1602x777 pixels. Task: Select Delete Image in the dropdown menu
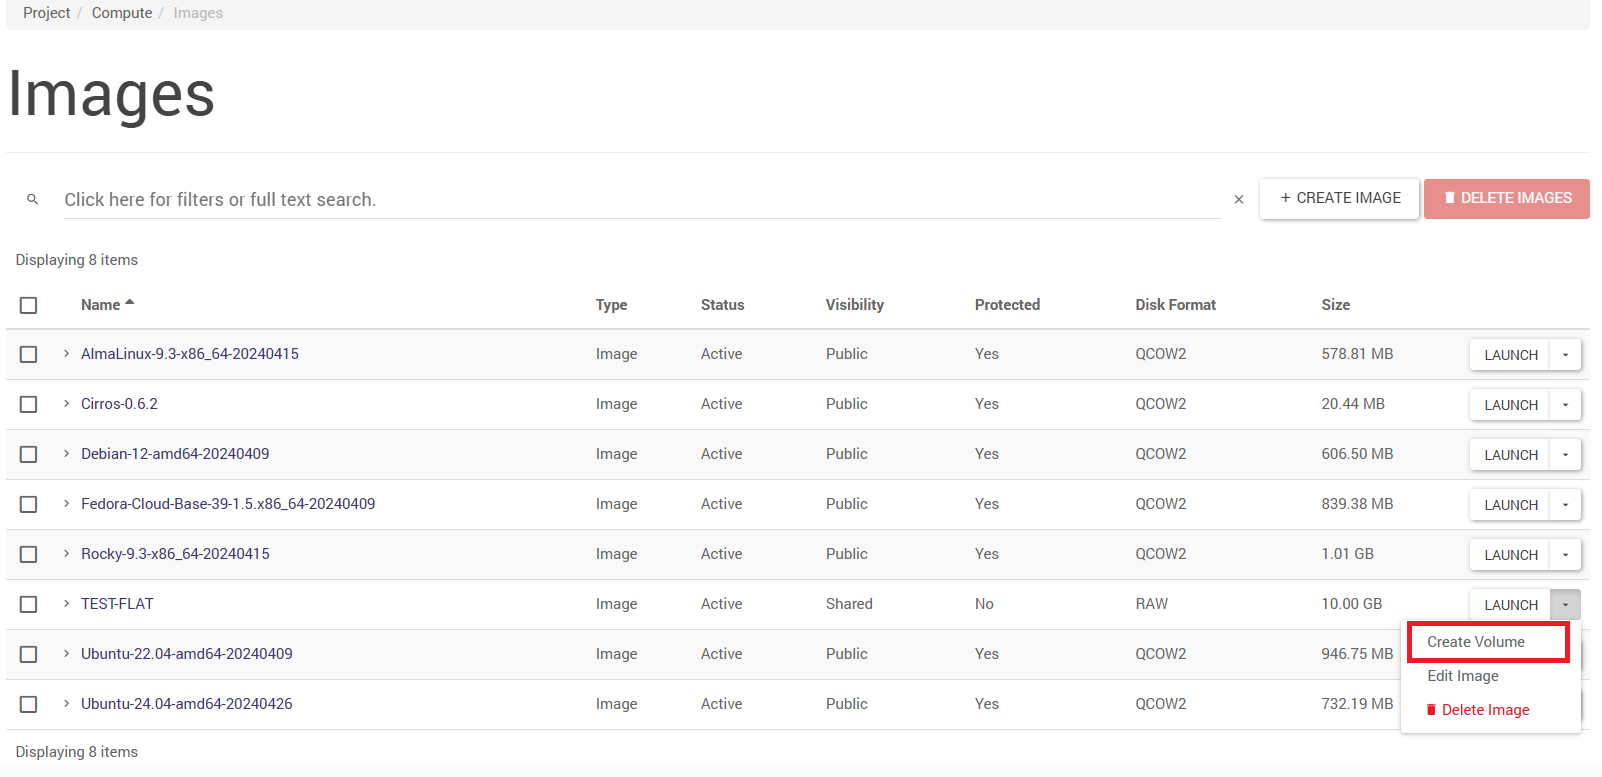(x=1485, y=710)
